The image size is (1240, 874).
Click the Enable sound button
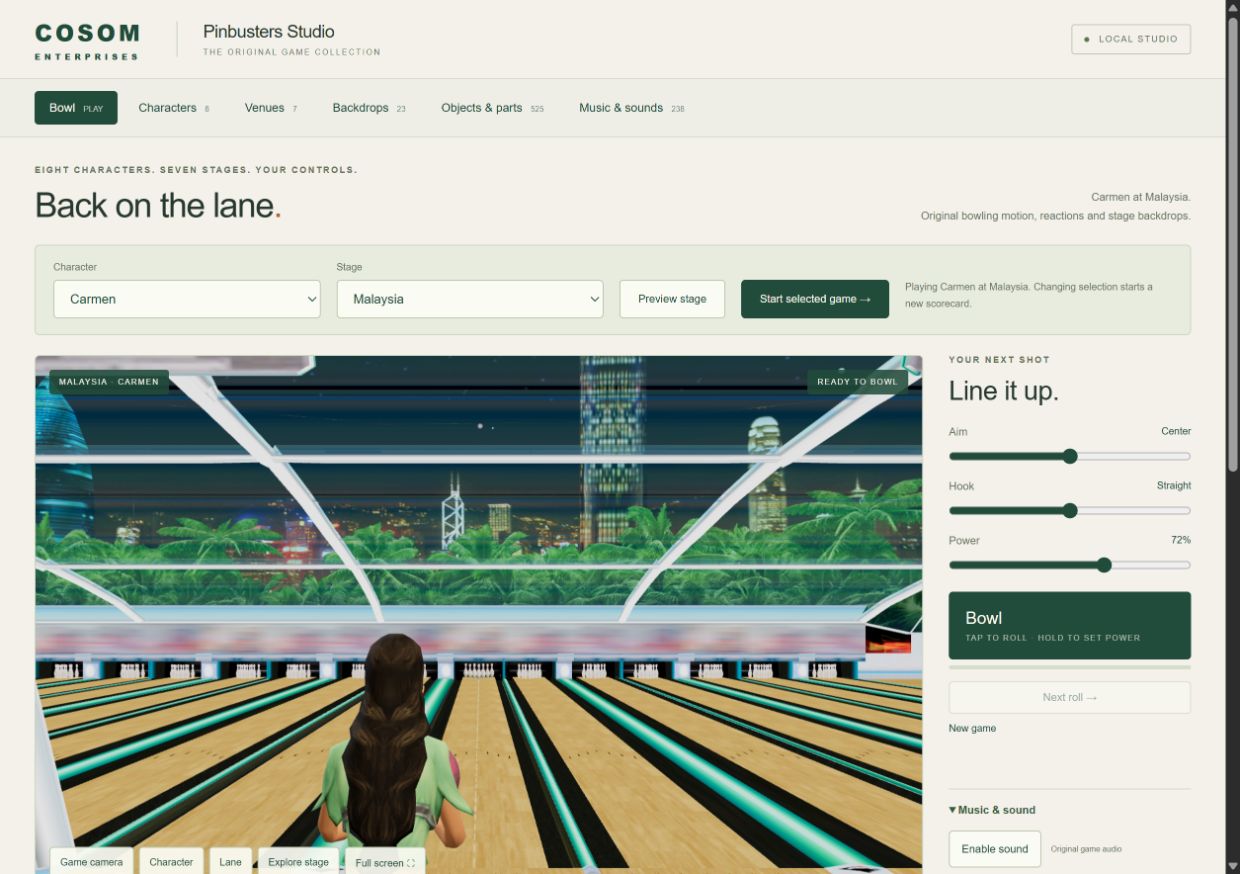pos(995,849)
